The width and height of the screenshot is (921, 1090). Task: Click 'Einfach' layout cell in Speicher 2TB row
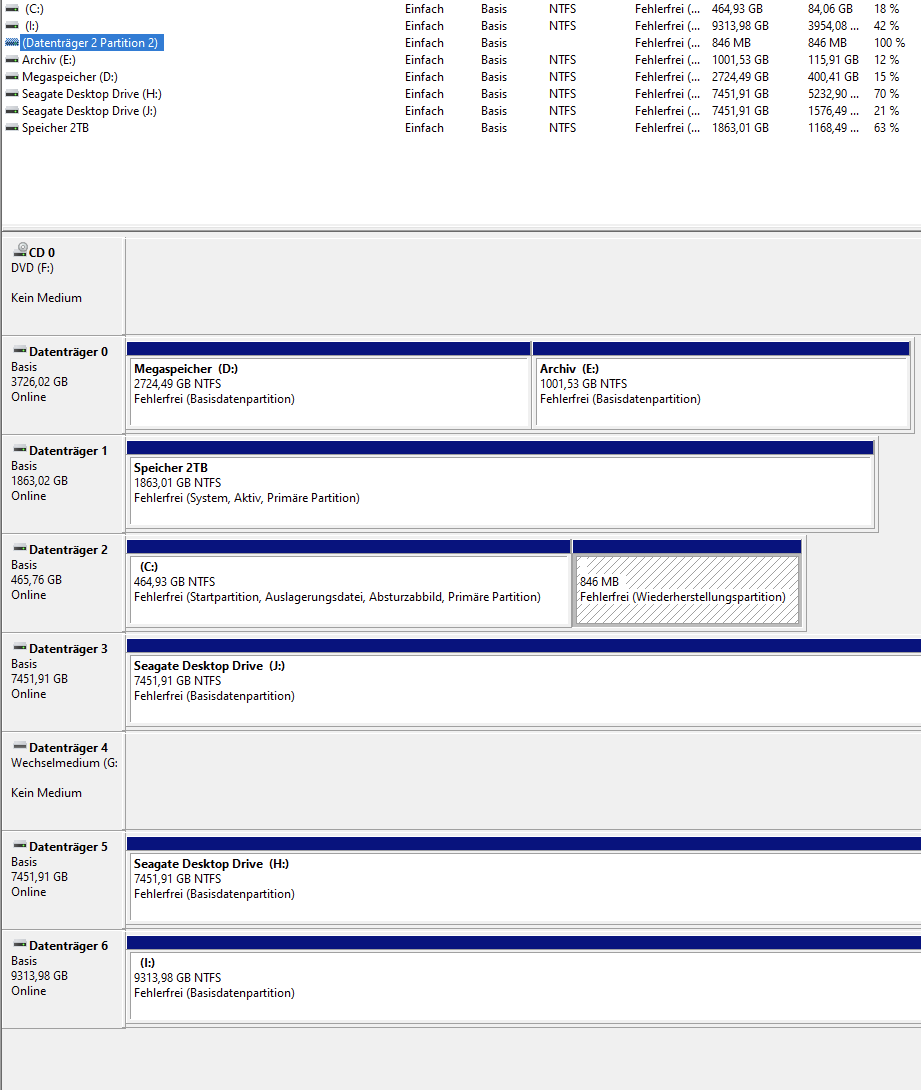424,128
